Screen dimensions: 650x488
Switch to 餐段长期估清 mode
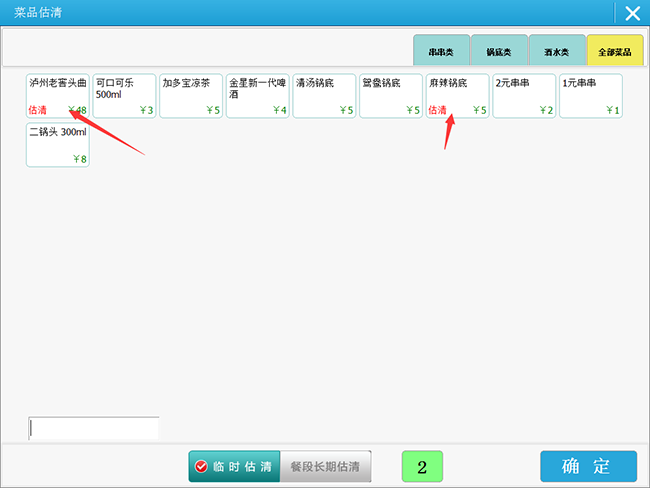(326, 467)
